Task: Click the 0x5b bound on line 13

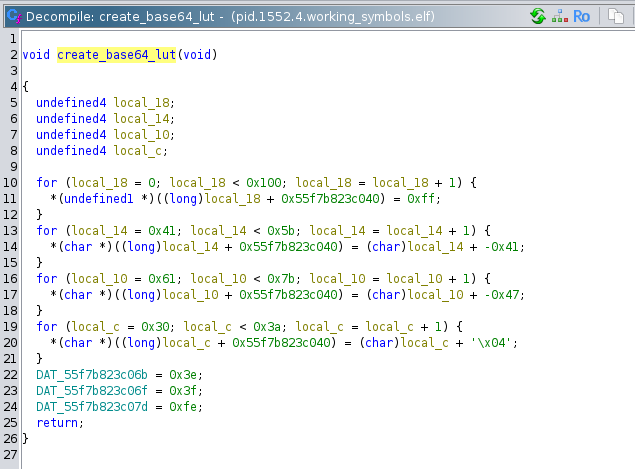Action: click(x=281, y=231)
